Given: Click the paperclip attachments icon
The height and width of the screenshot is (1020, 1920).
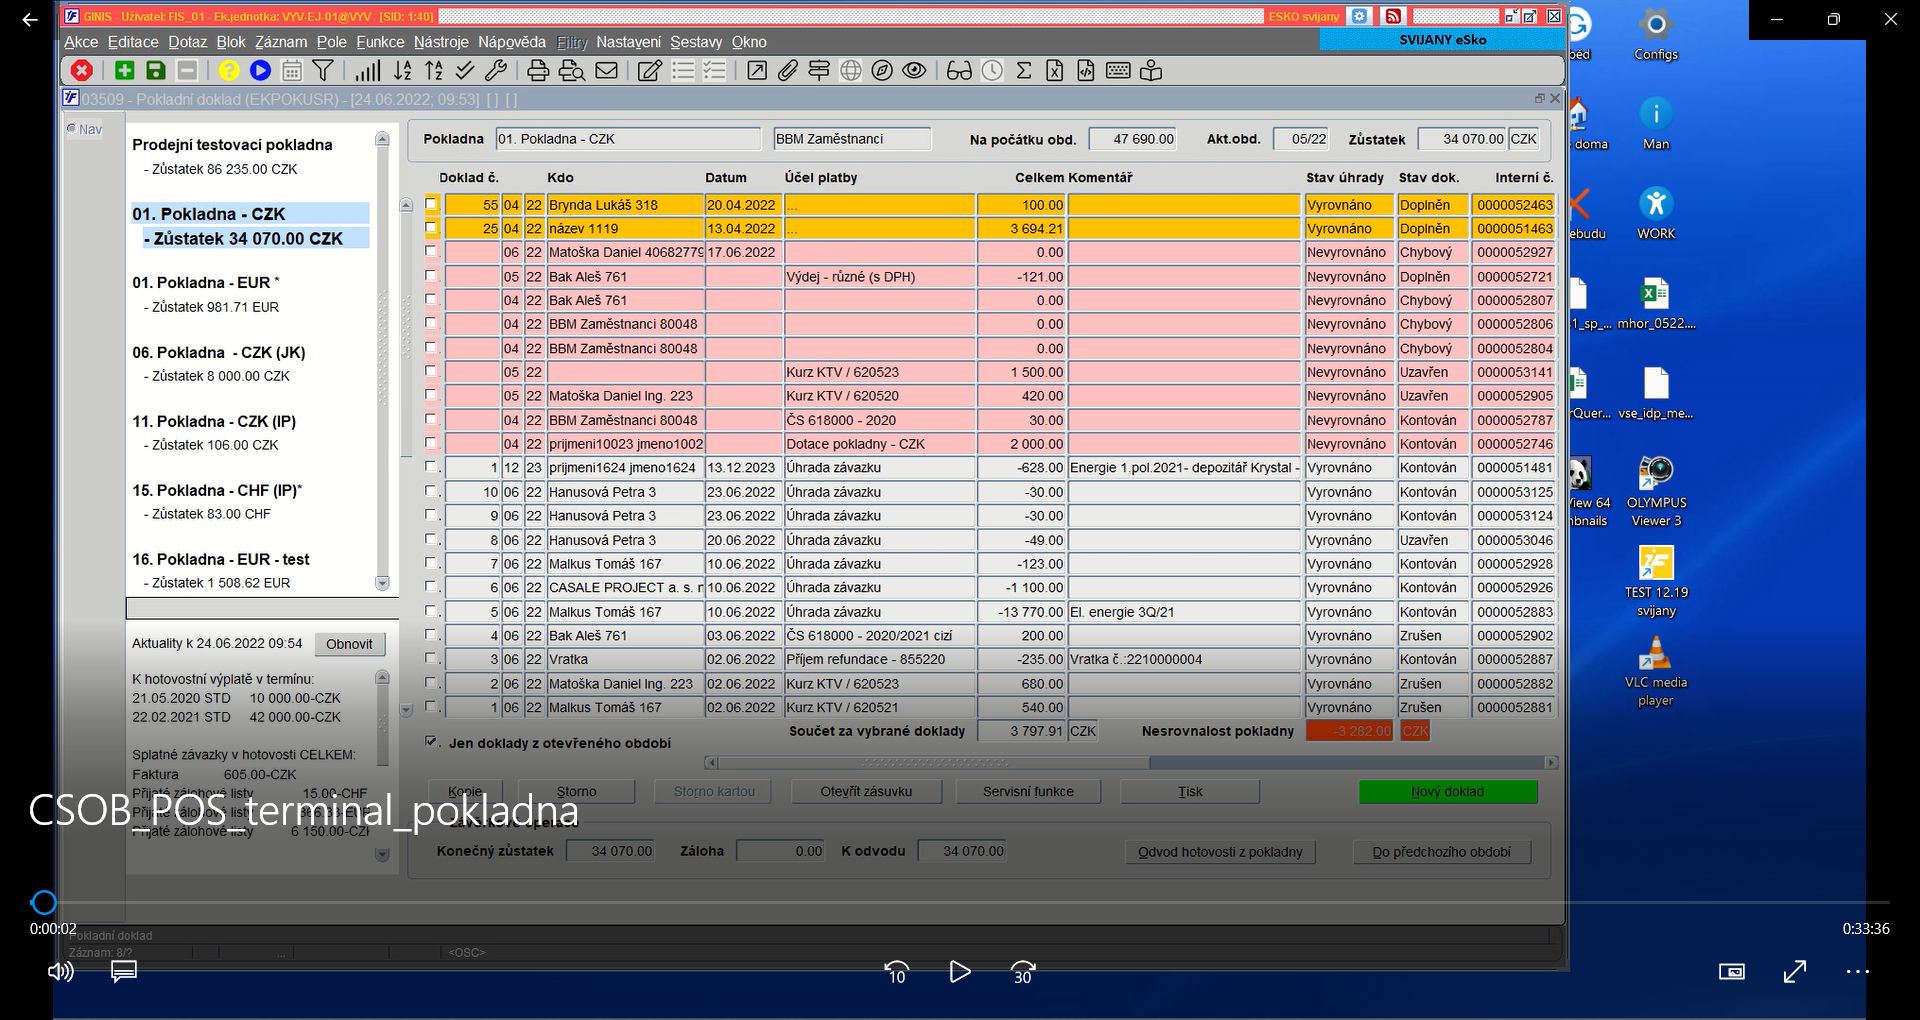Looking at the screenshot, I should coord(788,70).
